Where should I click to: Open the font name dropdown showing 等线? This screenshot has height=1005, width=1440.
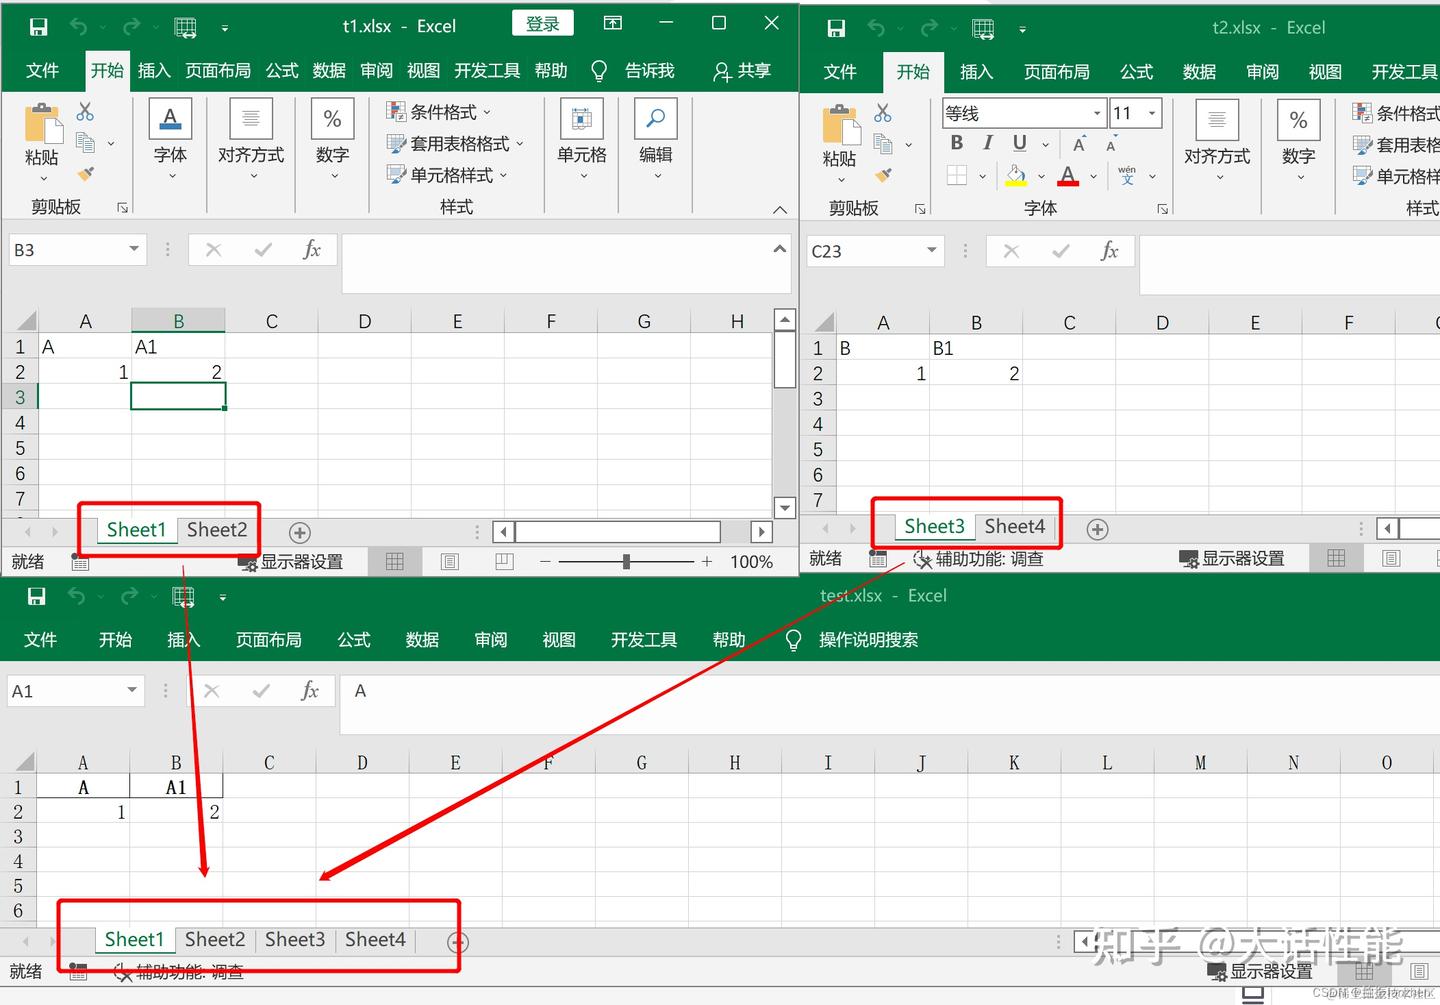(x=1096, y=112)
